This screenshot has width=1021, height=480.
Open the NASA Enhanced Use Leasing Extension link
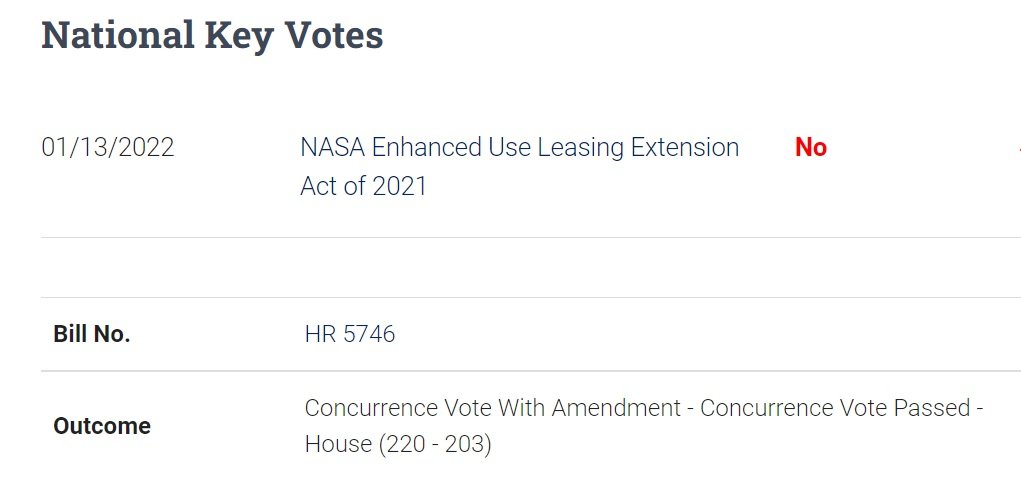(x=519, y=148)
